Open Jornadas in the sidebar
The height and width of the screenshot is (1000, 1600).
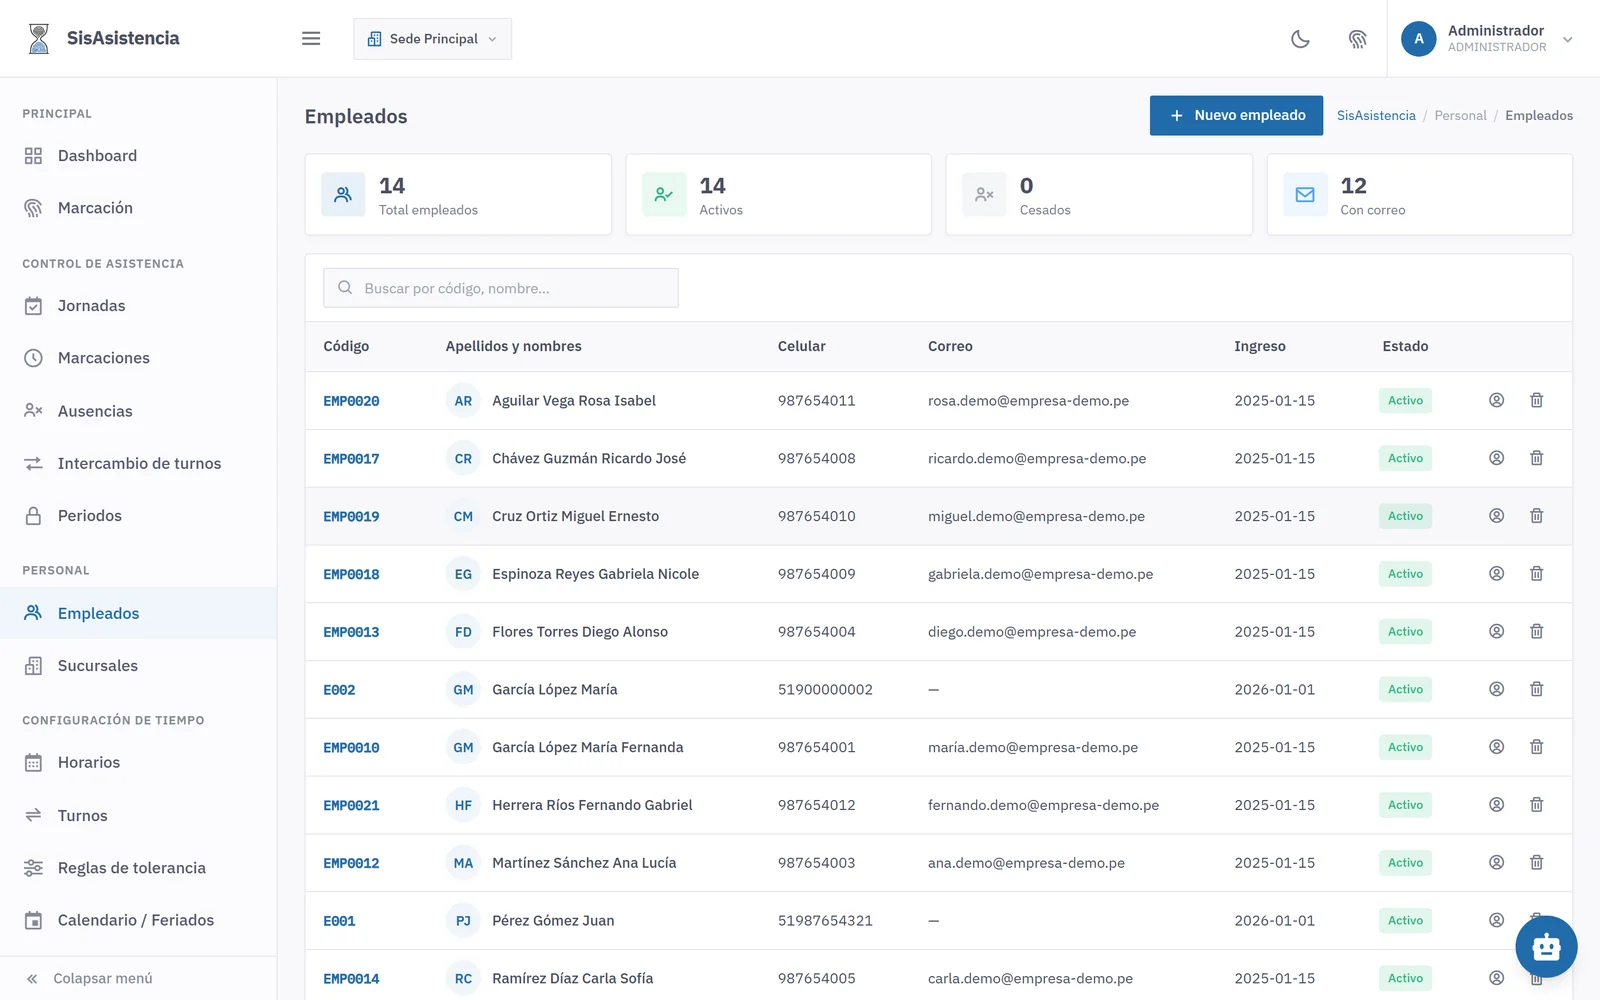click(x=138, y=306)
